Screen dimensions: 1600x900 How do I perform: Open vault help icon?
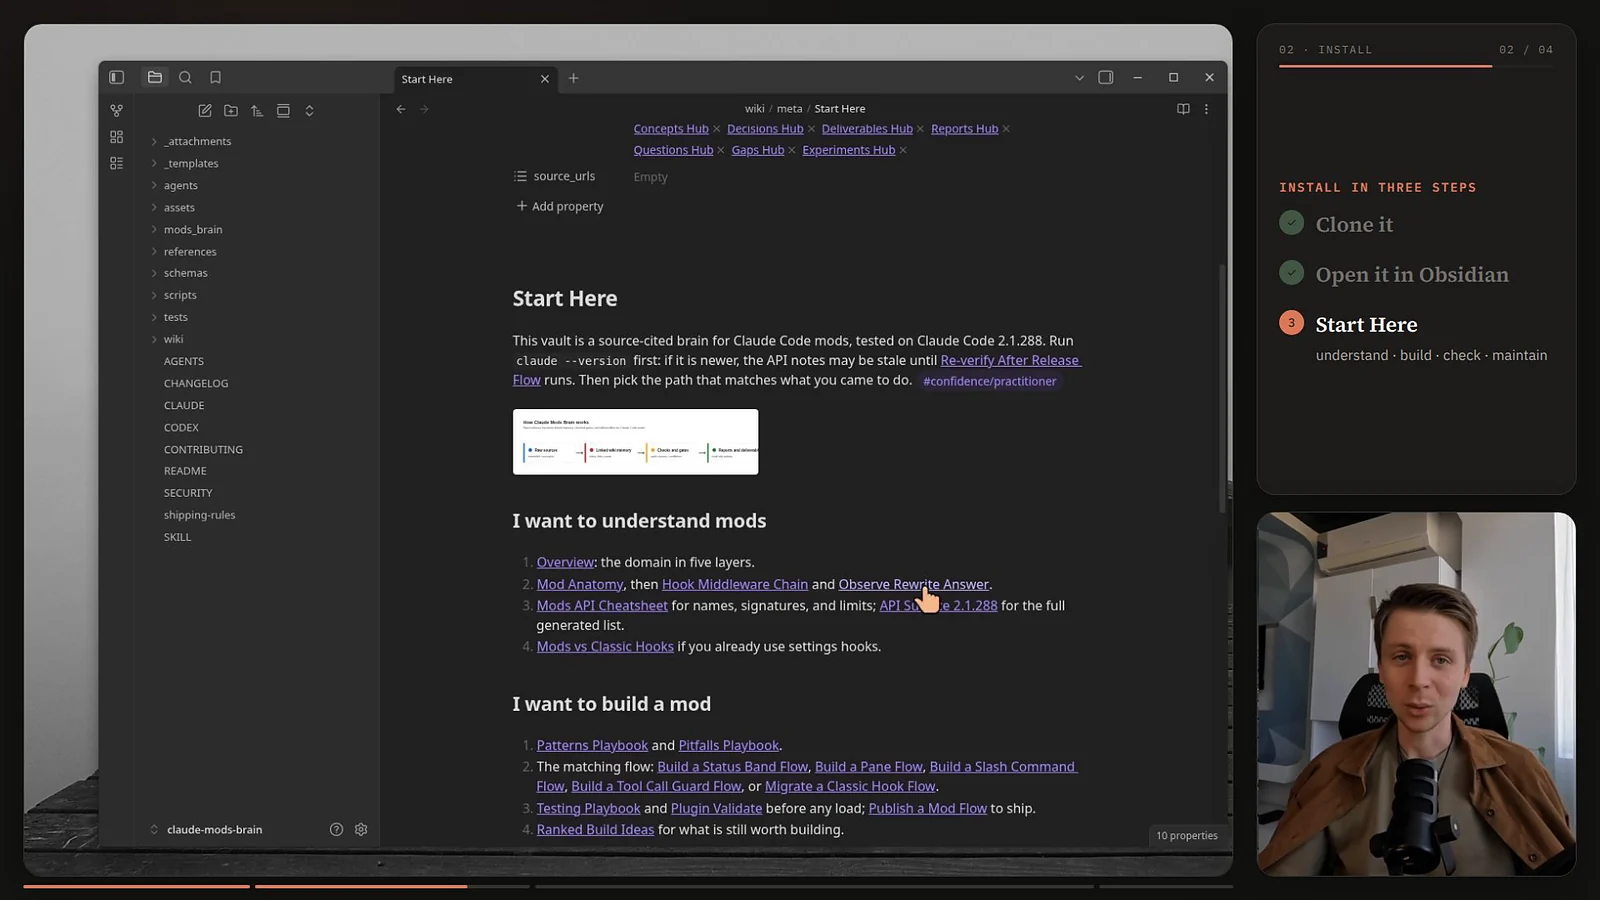(x=336, y=829)
